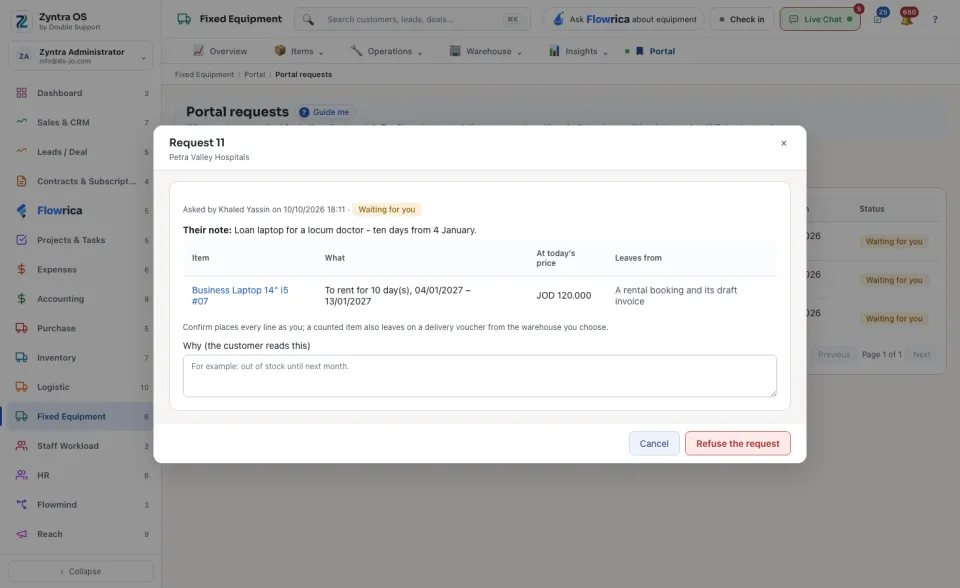Expand the Zyntra Administrator account dropdown
Viewport: 960px width, 588px height.
coord(143,58)
